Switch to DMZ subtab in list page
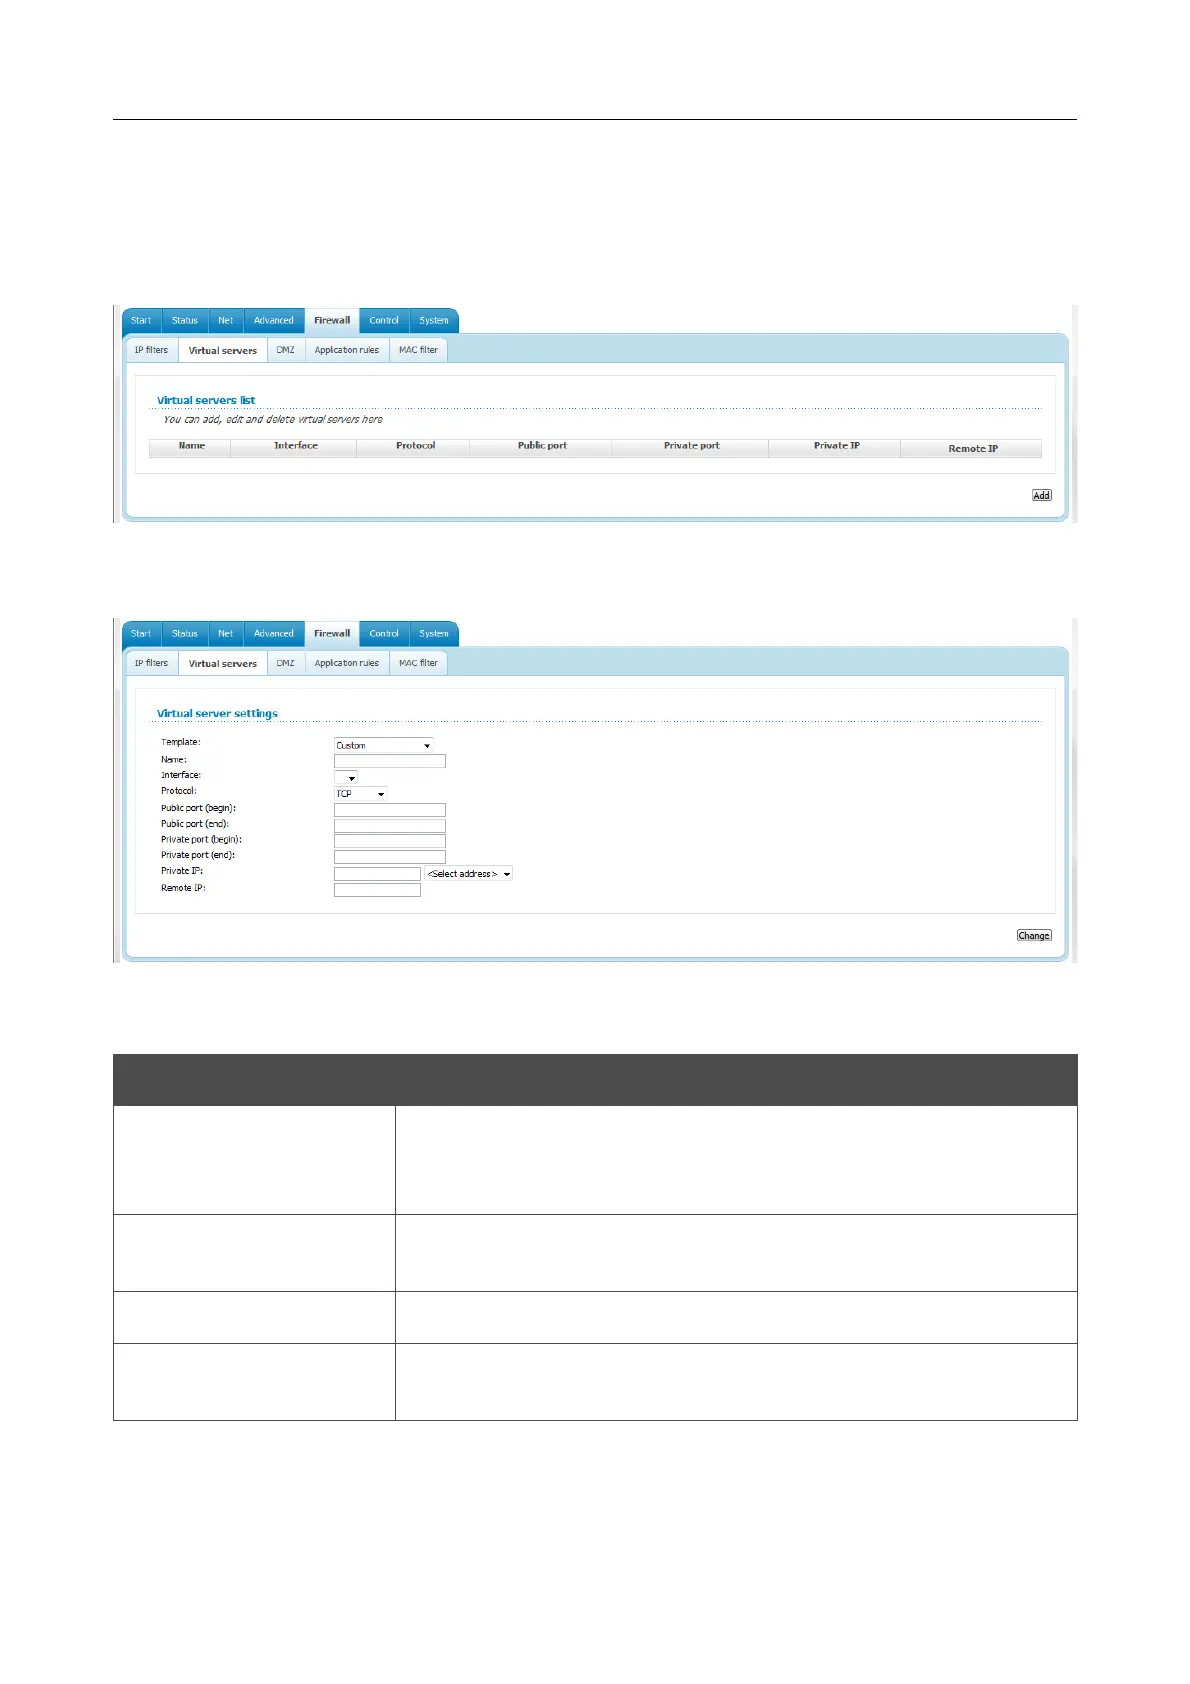Viewport: 1190px width, 1684px height. (286, 350)
